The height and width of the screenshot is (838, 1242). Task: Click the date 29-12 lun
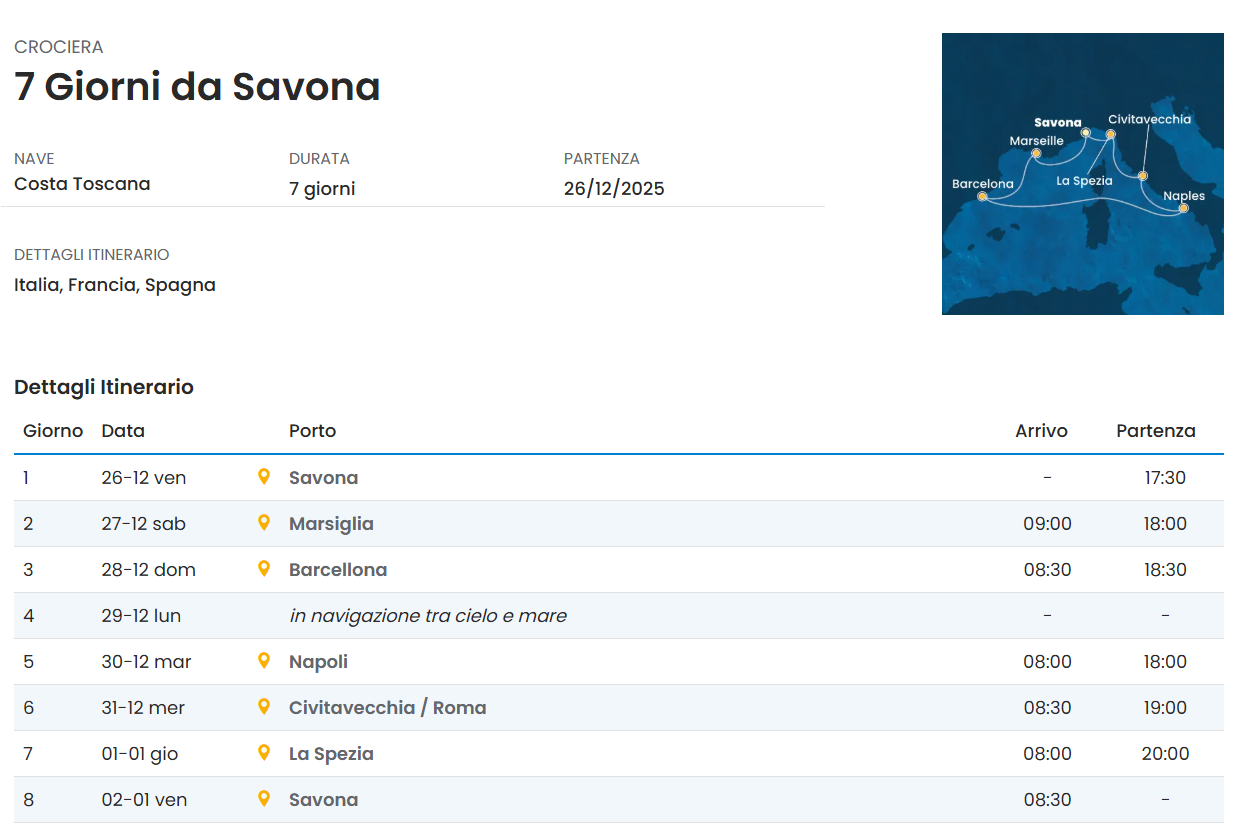click(x=141, y=616)
